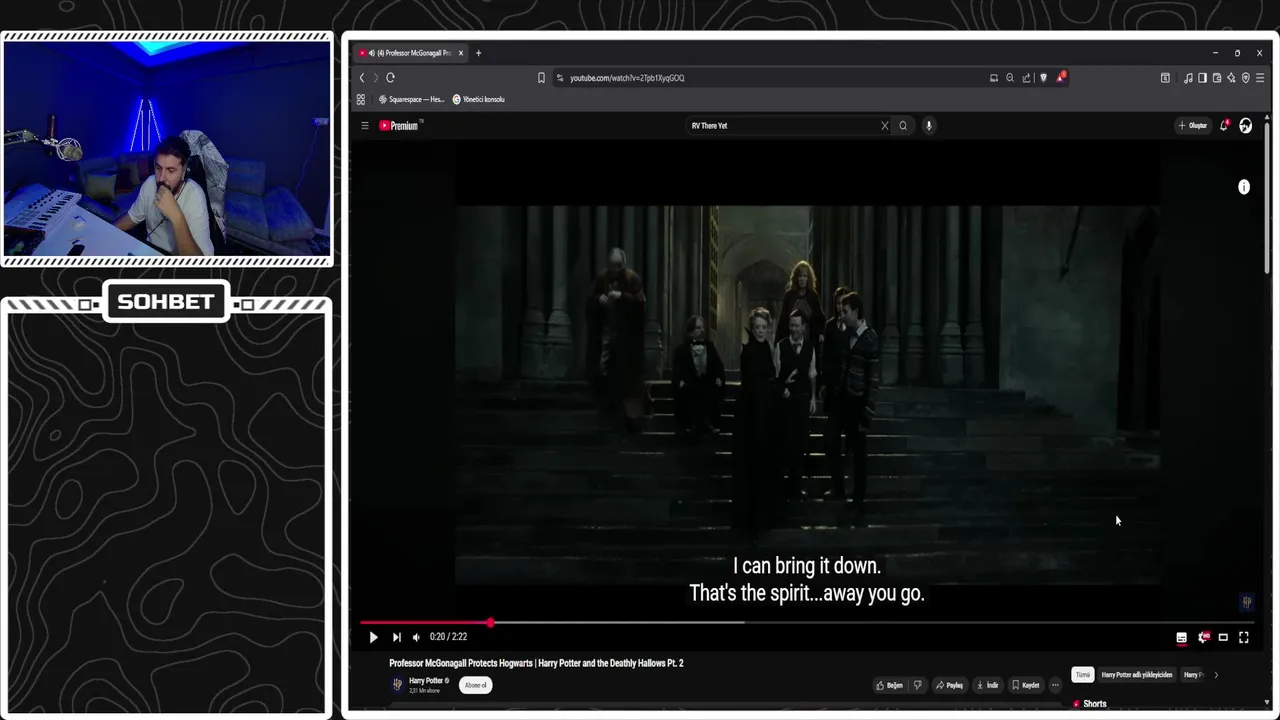The image size is (1280, 720).
Task: Skip to the next video
Action: click(396, 637)
